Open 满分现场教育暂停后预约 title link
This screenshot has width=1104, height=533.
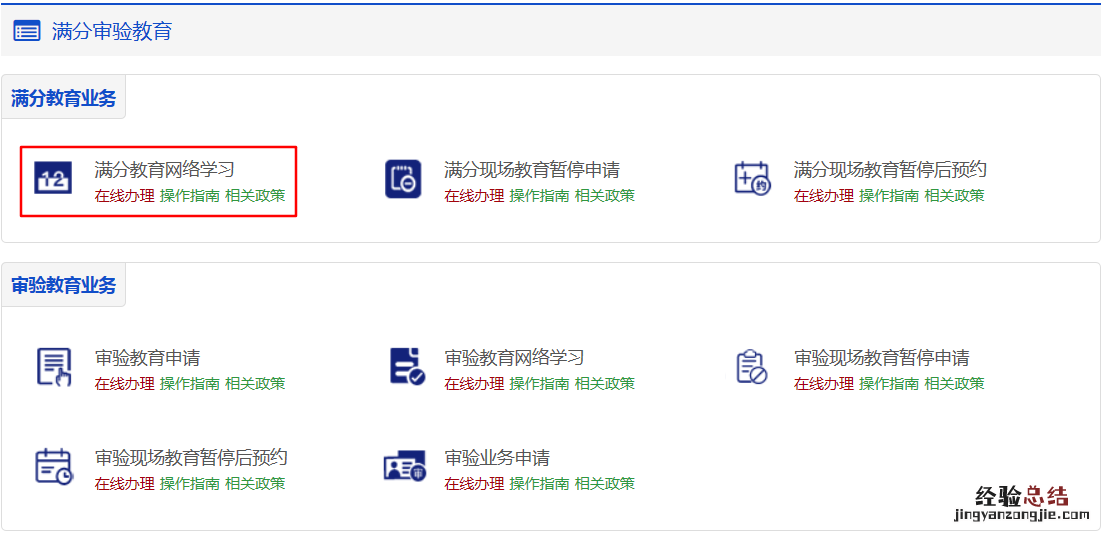pyautogui.click(x=890, y=170)
